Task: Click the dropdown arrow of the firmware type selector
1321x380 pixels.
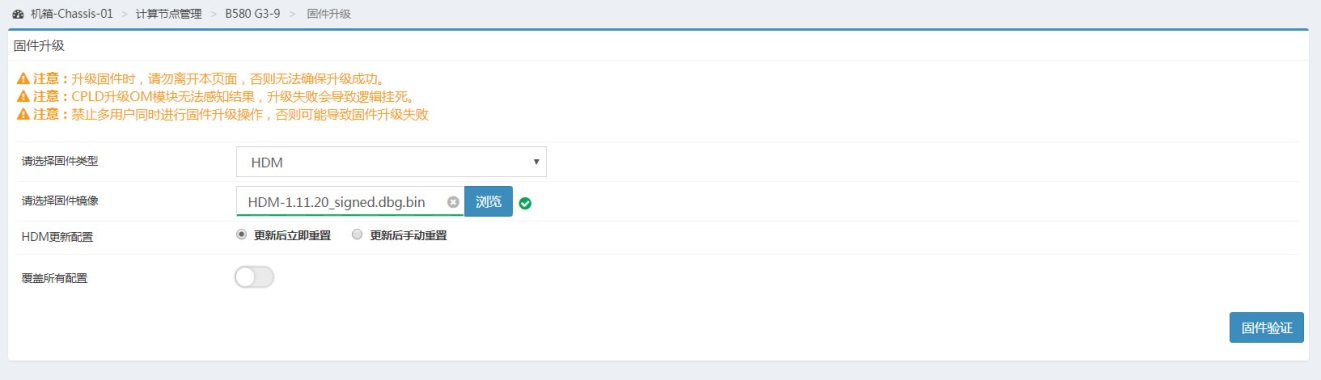Action: pyautogui.click(x=536, y=161)
